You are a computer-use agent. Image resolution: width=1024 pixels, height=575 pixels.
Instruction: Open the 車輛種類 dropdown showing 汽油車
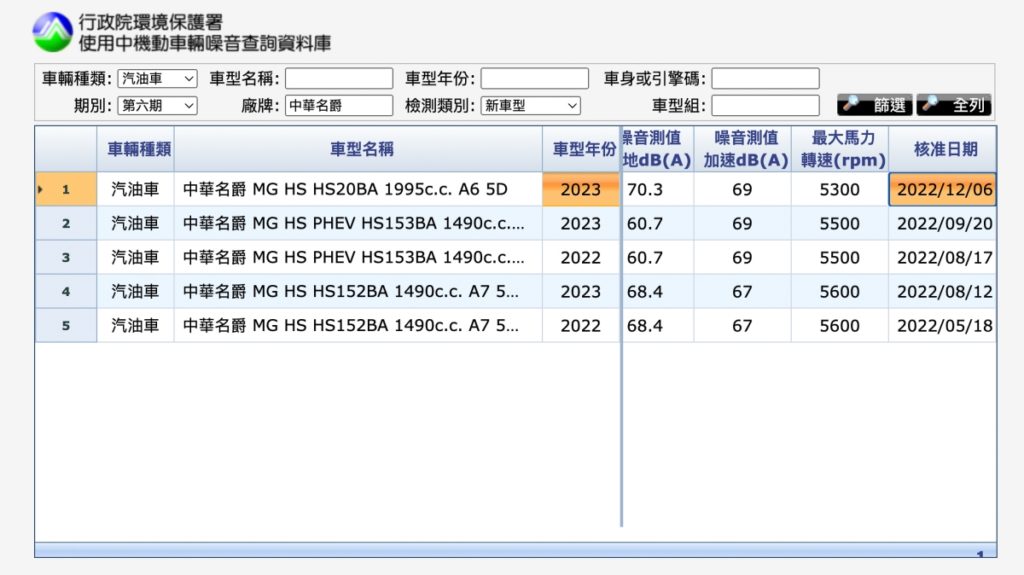[157, 78]
